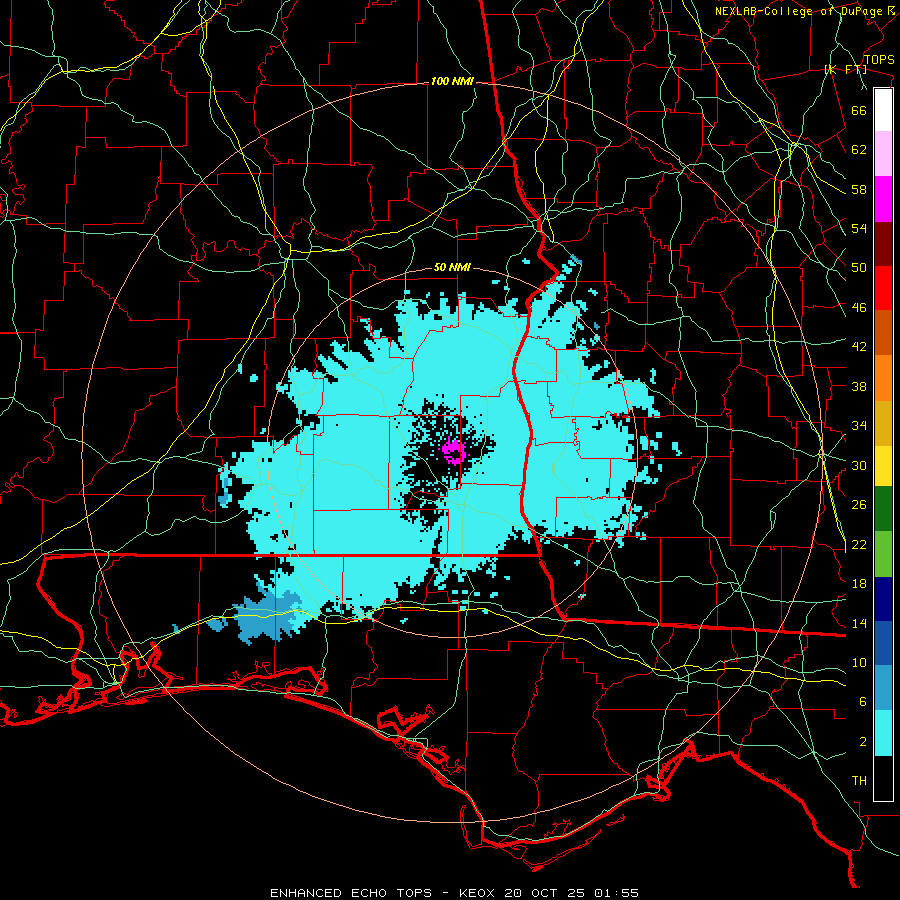
Task: Select the light green legend swatch
Action: click(x=883, y=554)
